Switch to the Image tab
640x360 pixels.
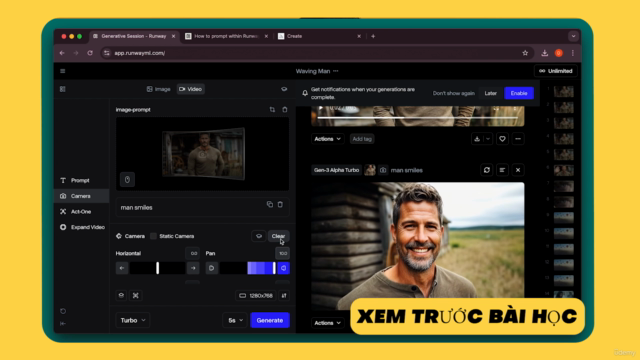coord(158,89)
